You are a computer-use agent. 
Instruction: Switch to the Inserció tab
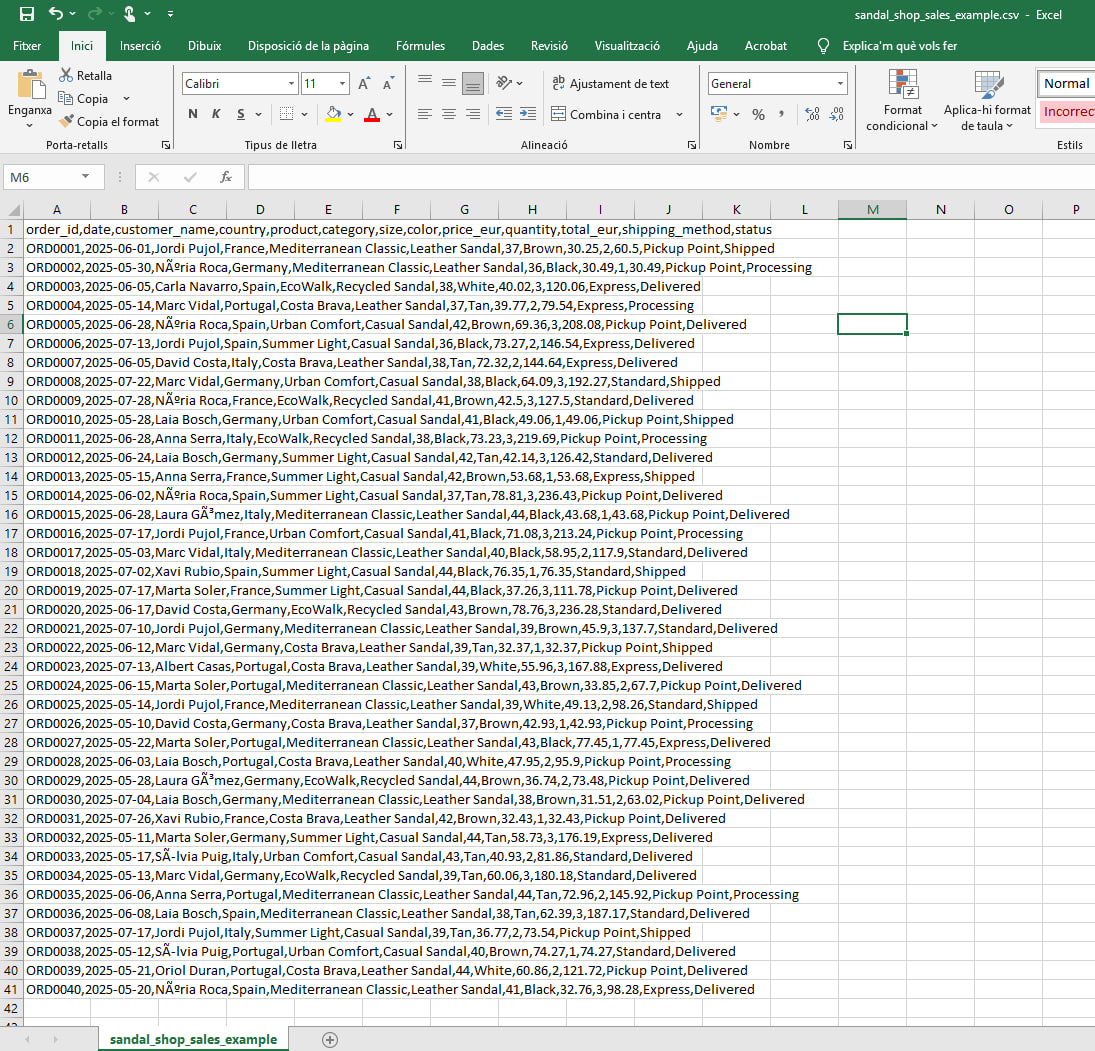140,46
